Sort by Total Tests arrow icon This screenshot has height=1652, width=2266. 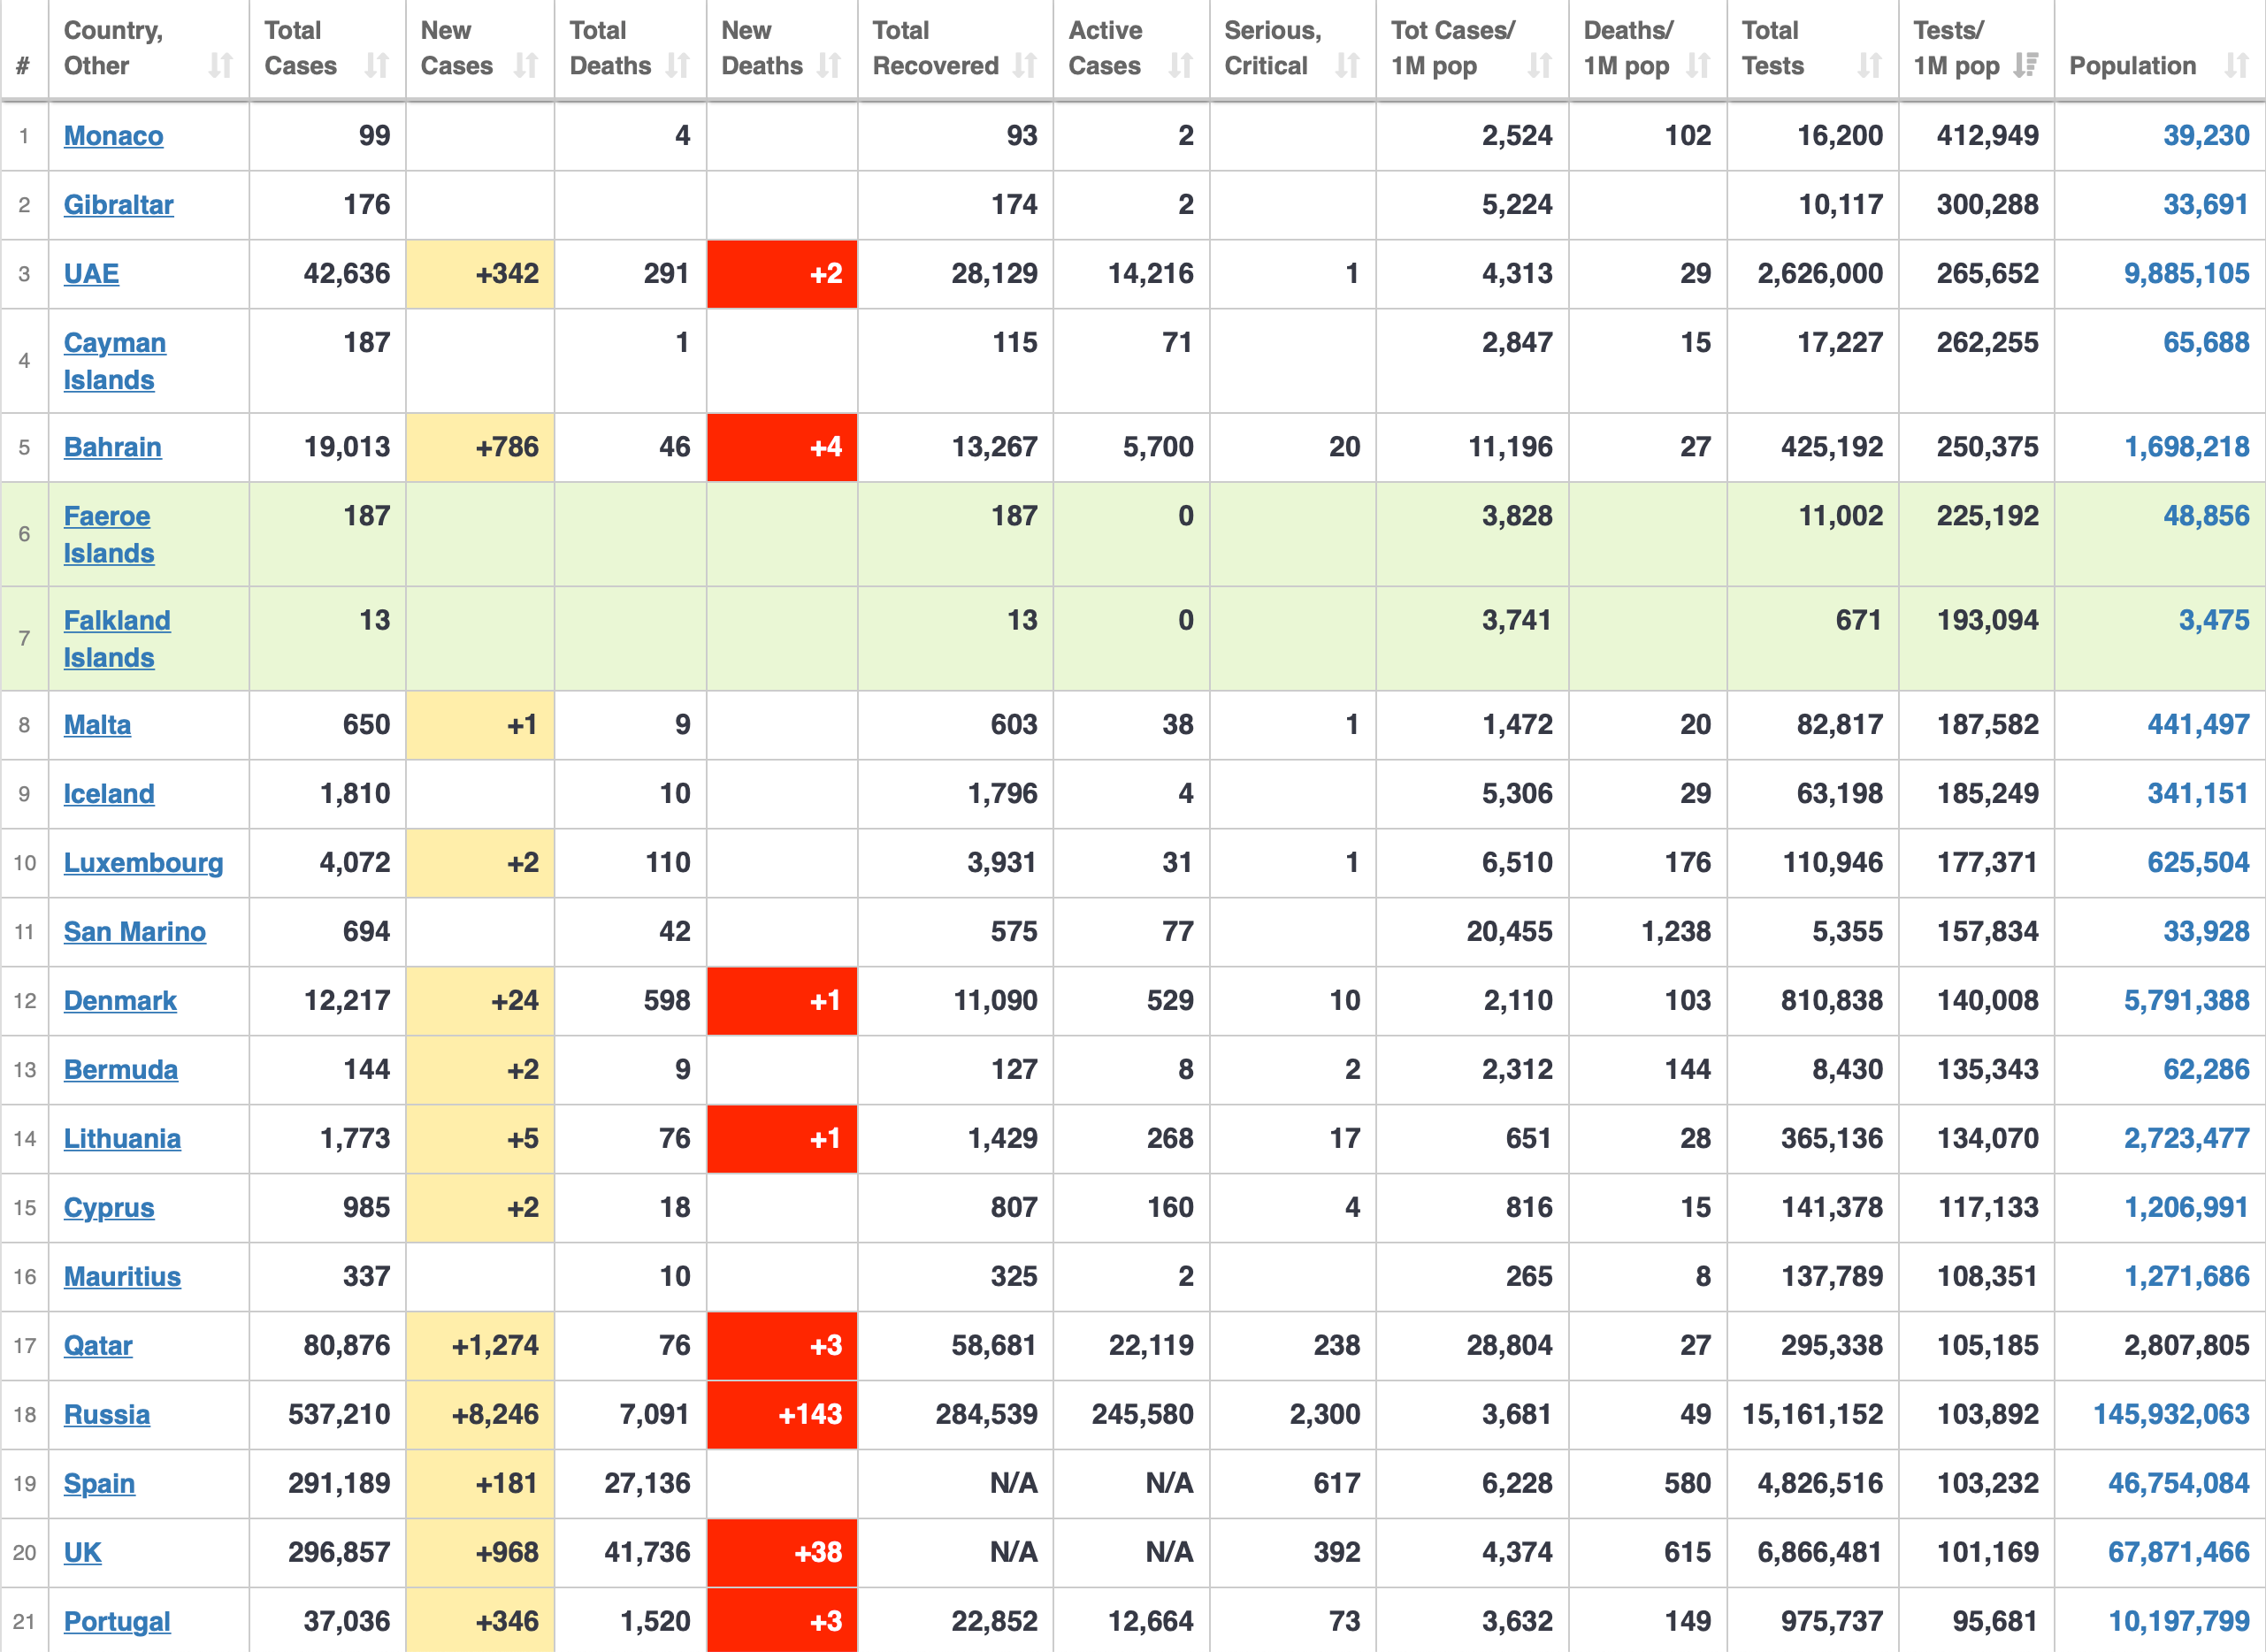tap(1870, 66)
